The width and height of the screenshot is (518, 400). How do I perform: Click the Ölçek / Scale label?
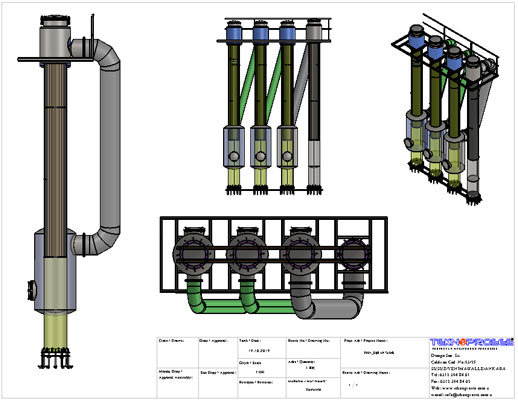coord(250,363)
